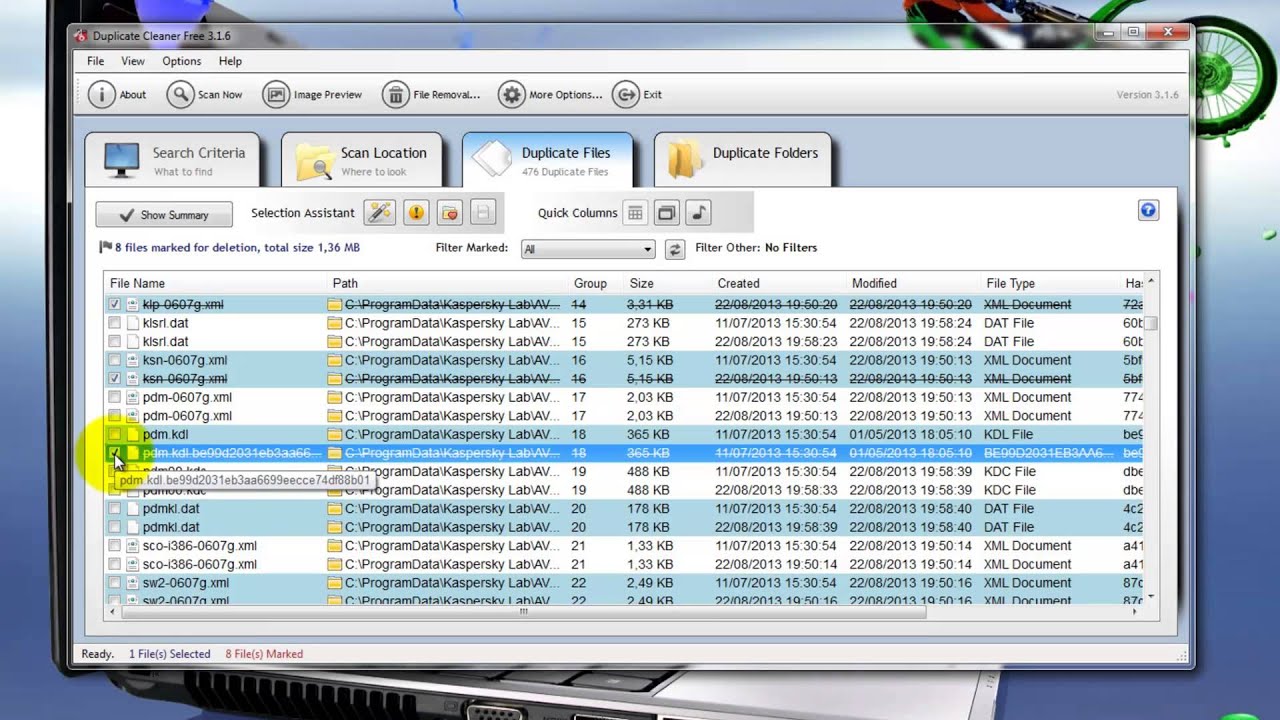Click the Duplicate Cleaner title bar app icon
1280x720 pixels.
pyautogui.click(x=81, y=36)
